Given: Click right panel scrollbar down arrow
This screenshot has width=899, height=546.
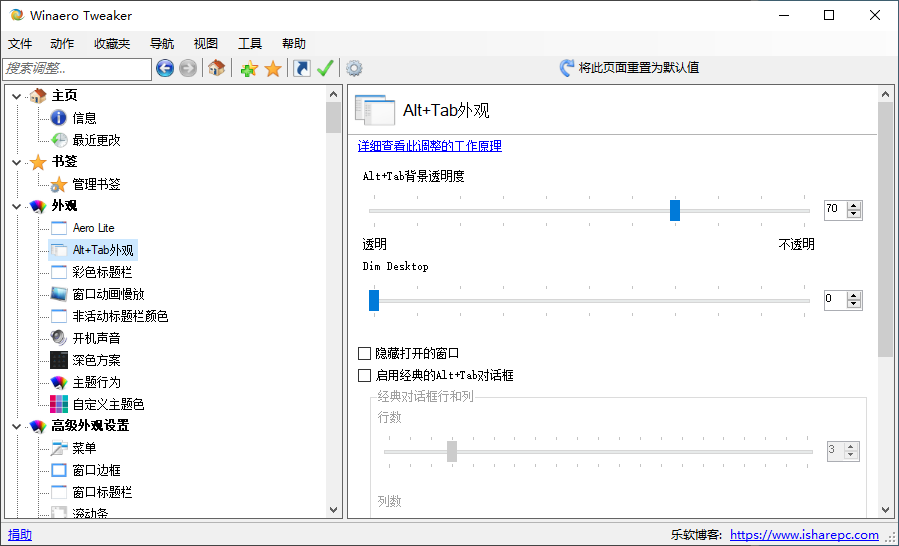Looking at the screenshot, I should 885,510.
